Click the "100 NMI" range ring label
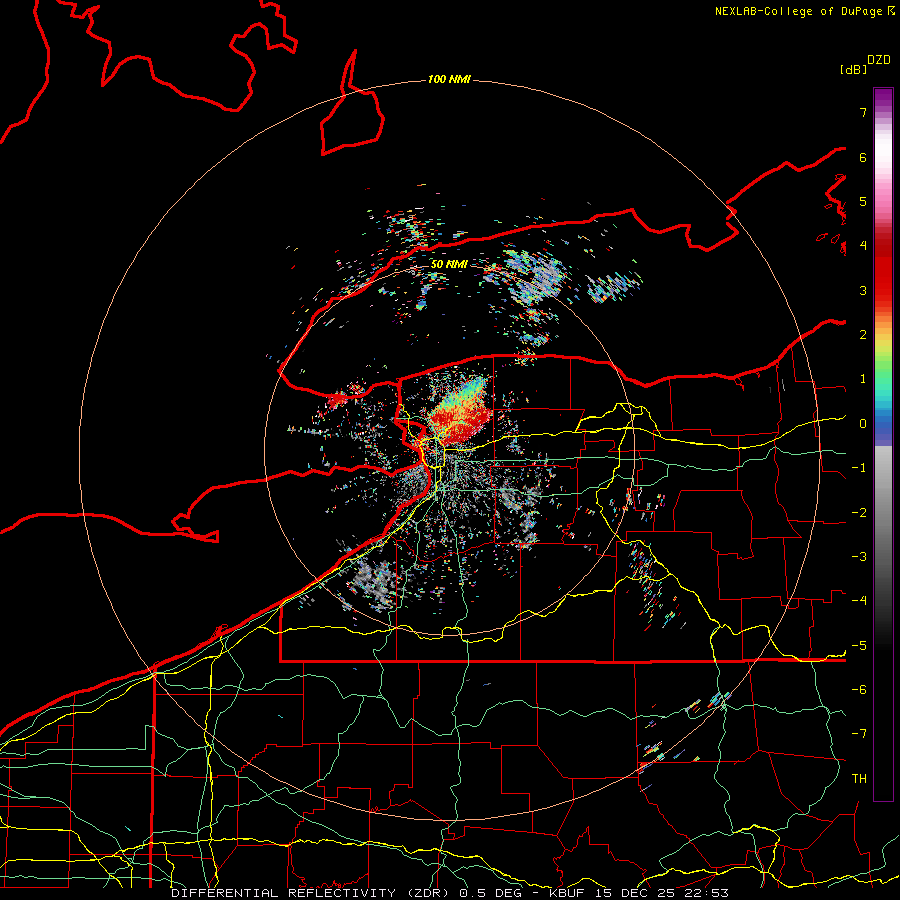The width and height of the screenshot is (900, 900). coord(449,79)
